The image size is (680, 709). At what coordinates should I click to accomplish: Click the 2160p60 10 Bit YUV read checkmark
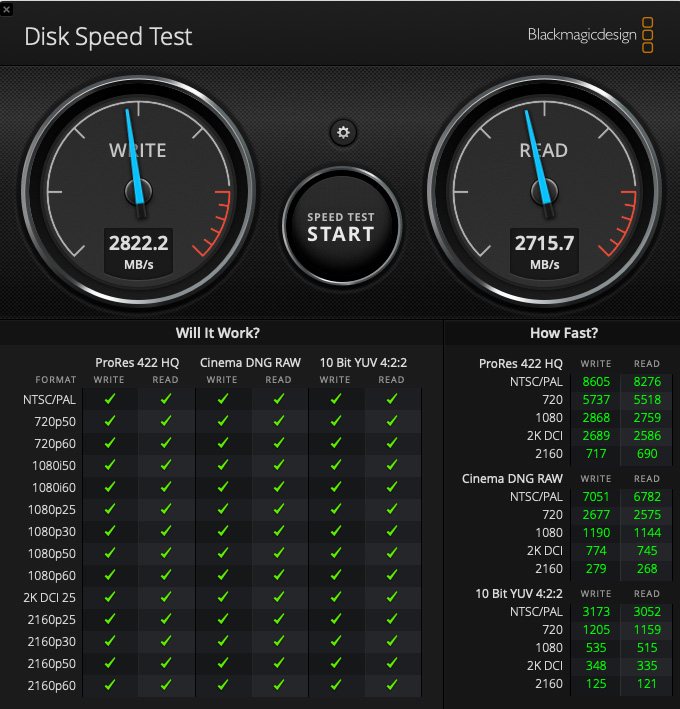click(392, 685)
